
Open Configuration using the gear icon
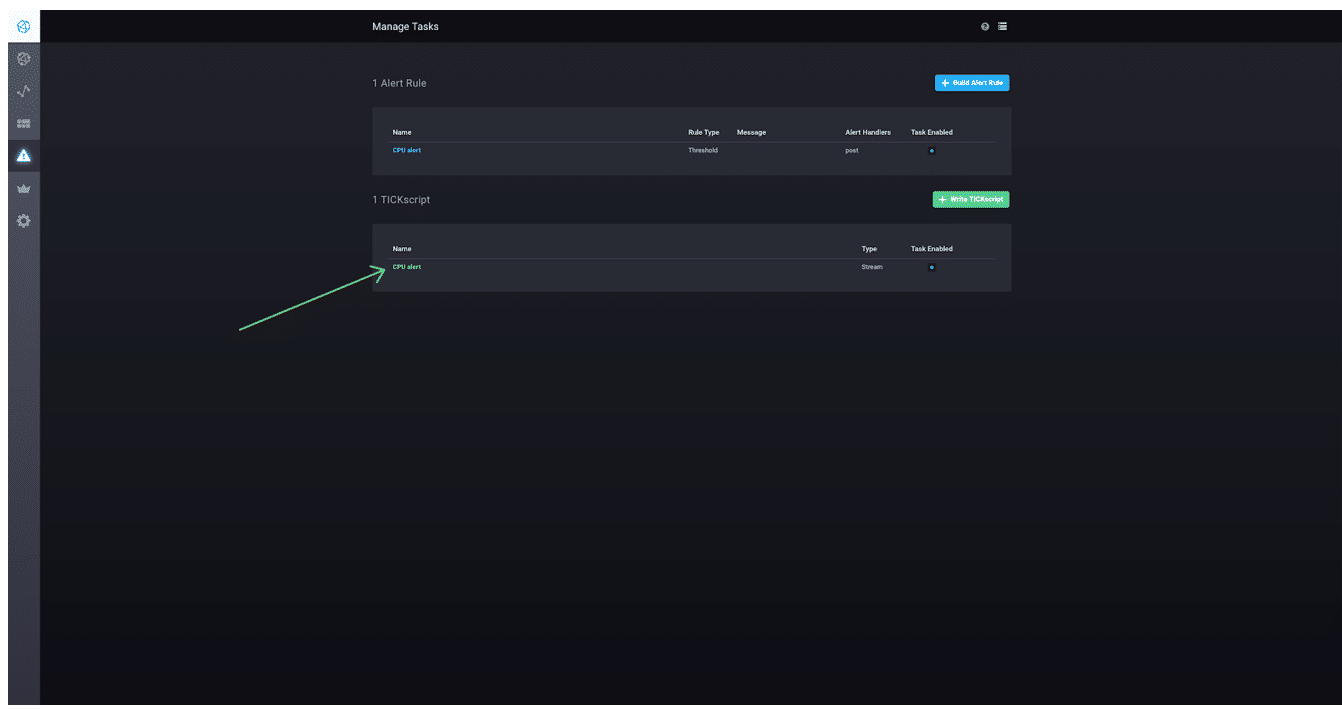pyautogui.click(x=24, y=221)
